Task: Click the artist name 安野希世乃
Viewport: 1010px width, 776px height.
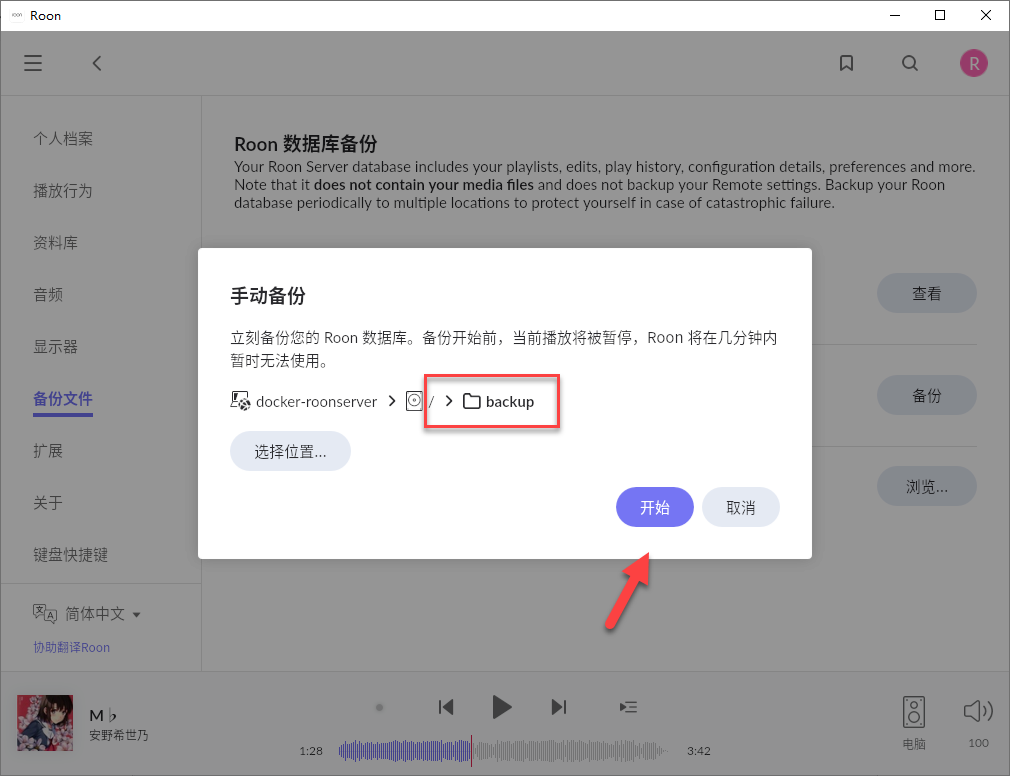Action: click(x=119, y=735)
